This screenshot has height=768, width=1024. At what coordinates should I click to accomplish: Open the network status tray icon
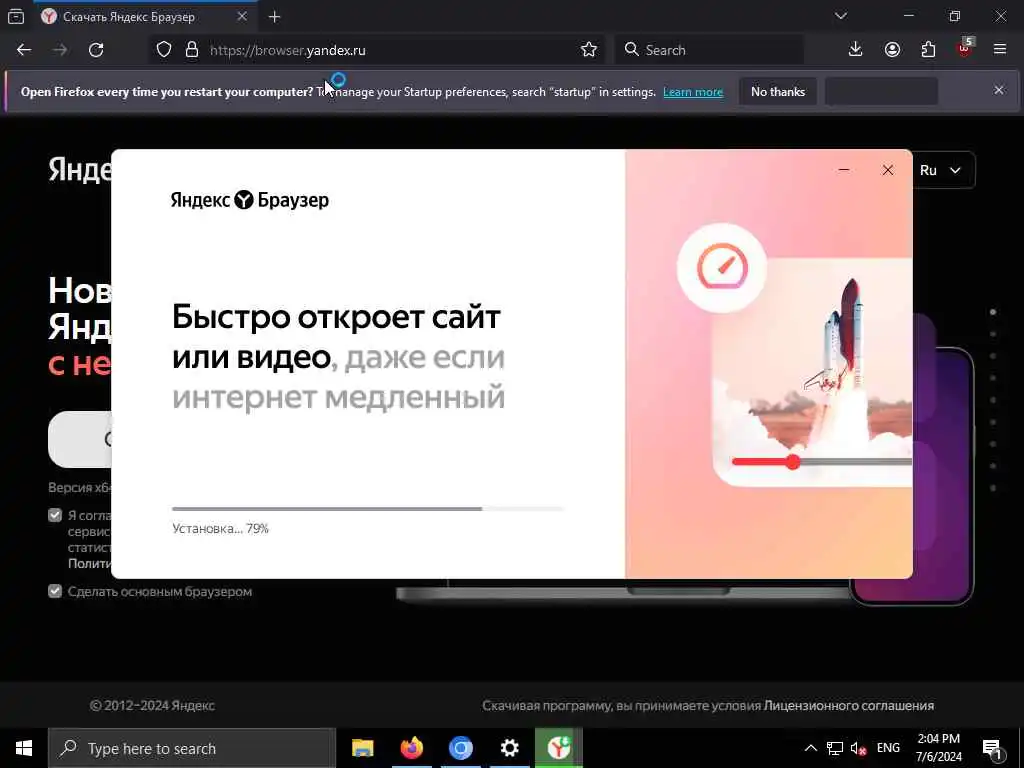835,748
